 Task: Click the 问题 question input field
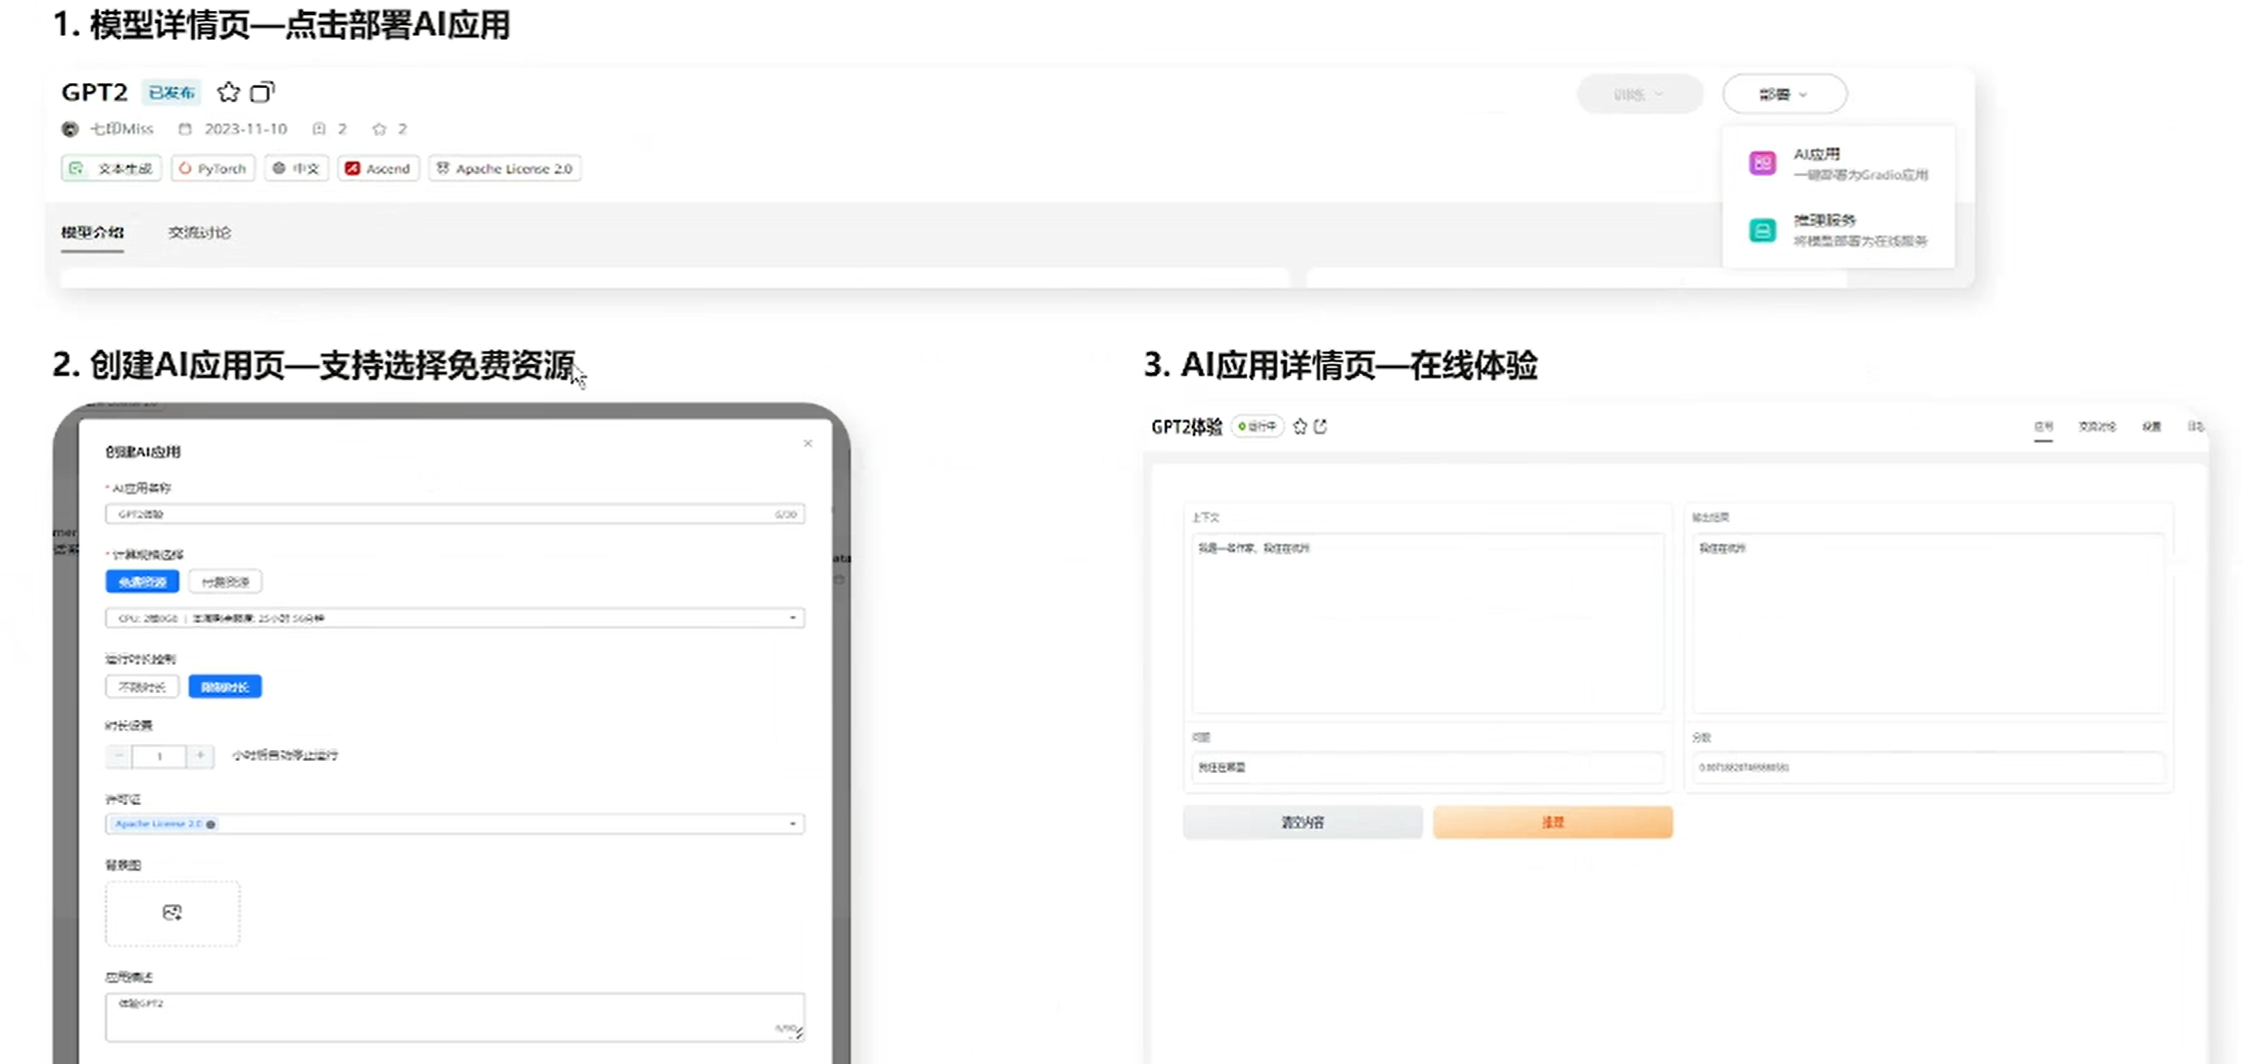pos(1427,767)
